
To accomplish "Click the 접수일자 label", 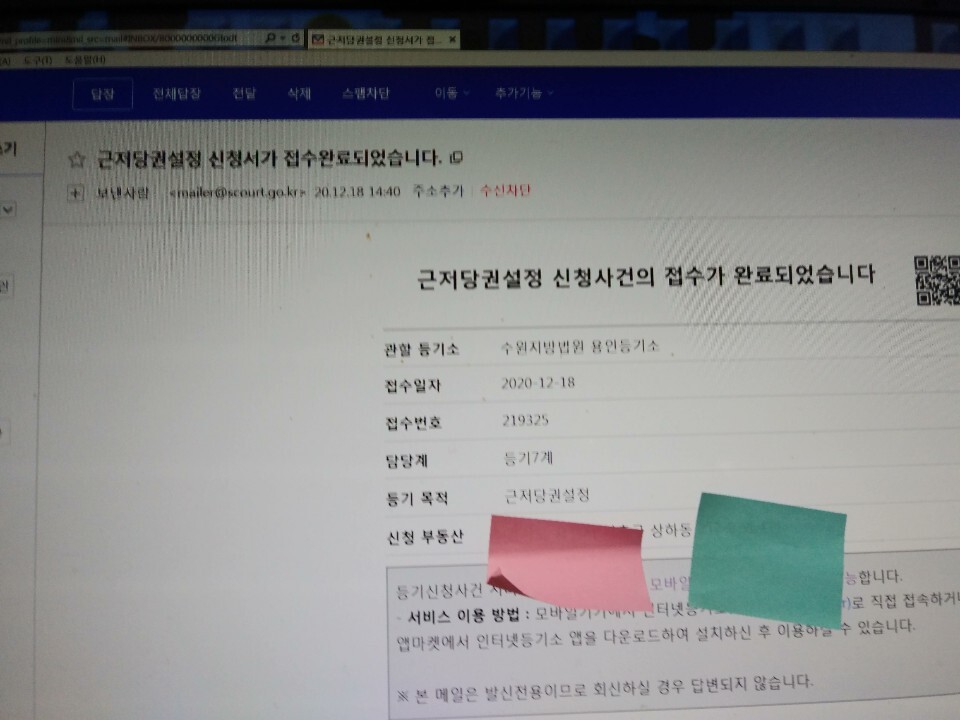I will click(x=413, y=386).
